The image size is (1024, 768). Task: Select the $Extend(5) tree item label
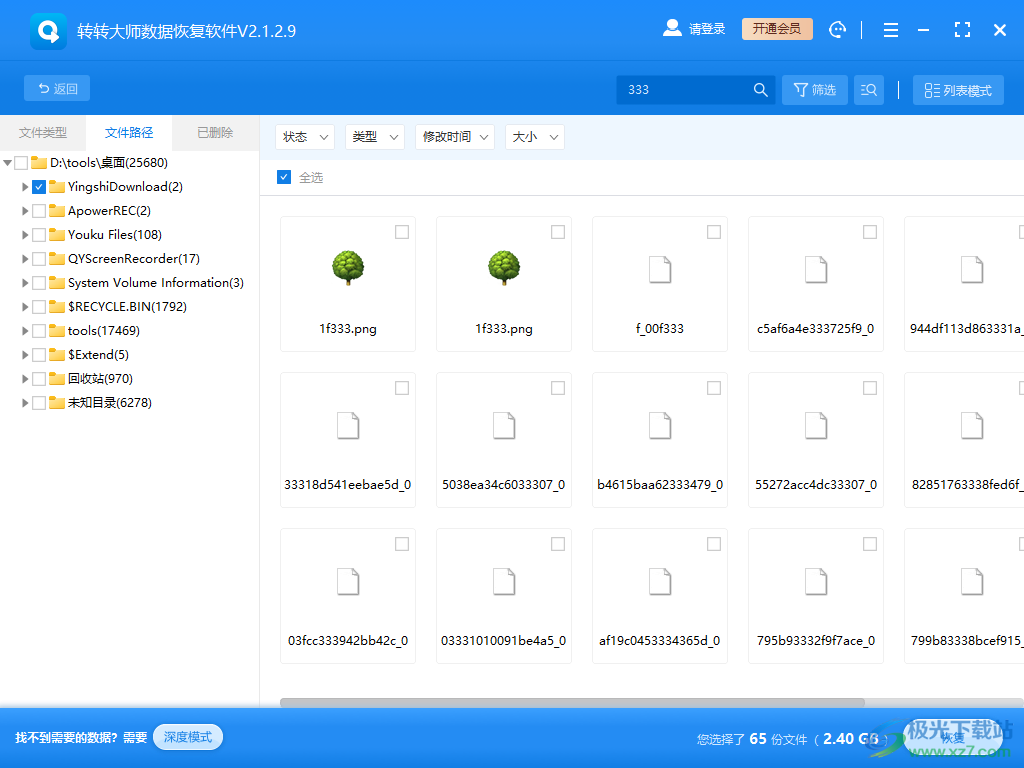[x=99, y=355]
